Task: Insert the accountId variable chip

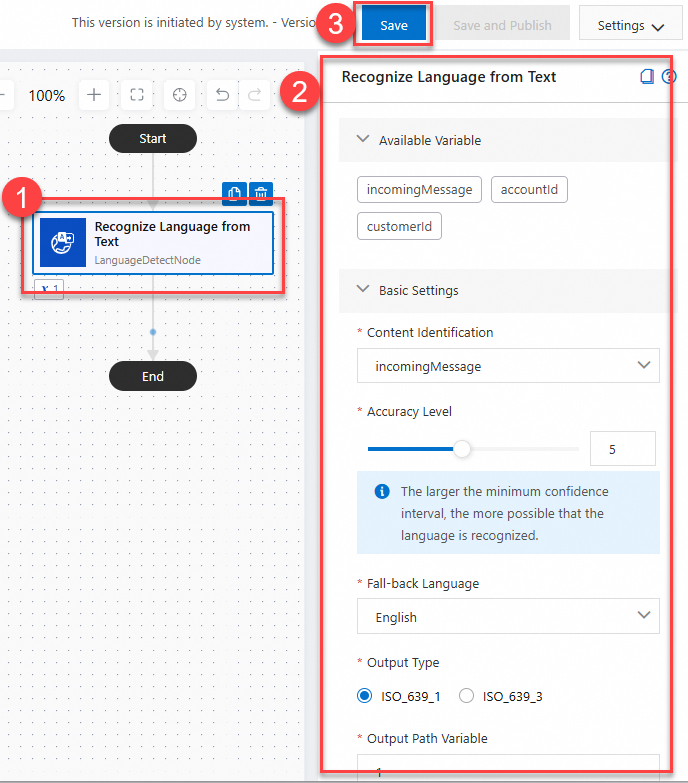Action: click(x=529, y=190)
